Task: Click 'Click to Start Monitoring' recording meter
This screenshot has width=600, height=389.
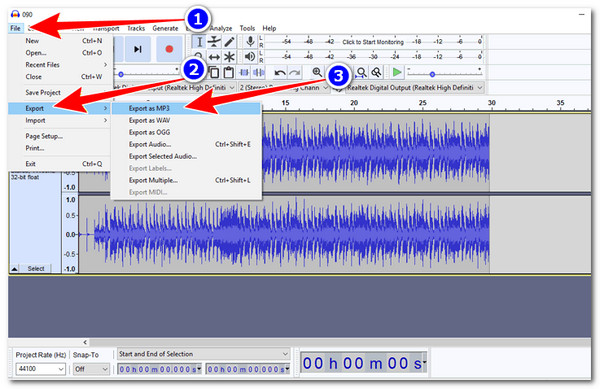Action: click(x=373, y=42)
